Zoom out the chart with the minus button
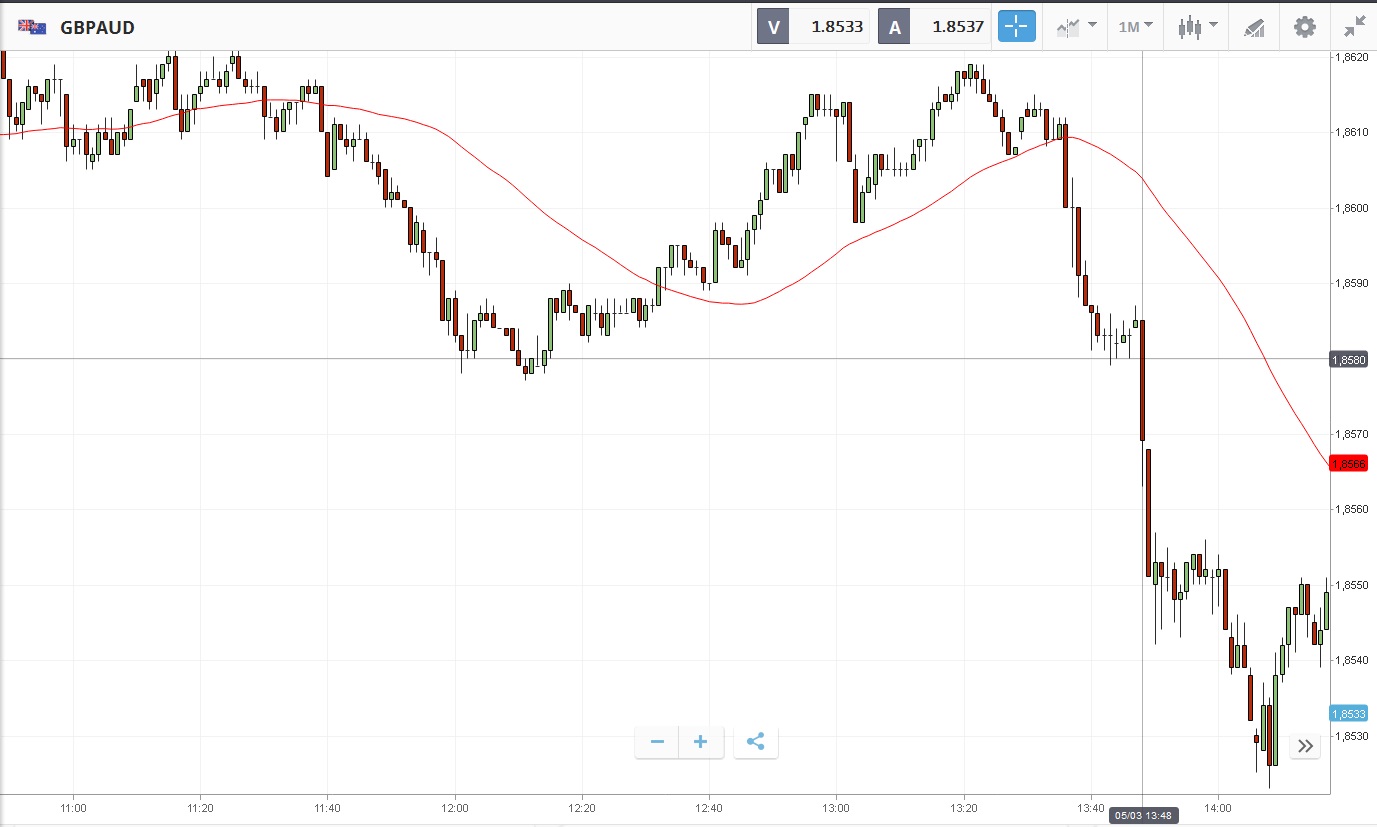1377x827 pixels. (x=657, y=742)
